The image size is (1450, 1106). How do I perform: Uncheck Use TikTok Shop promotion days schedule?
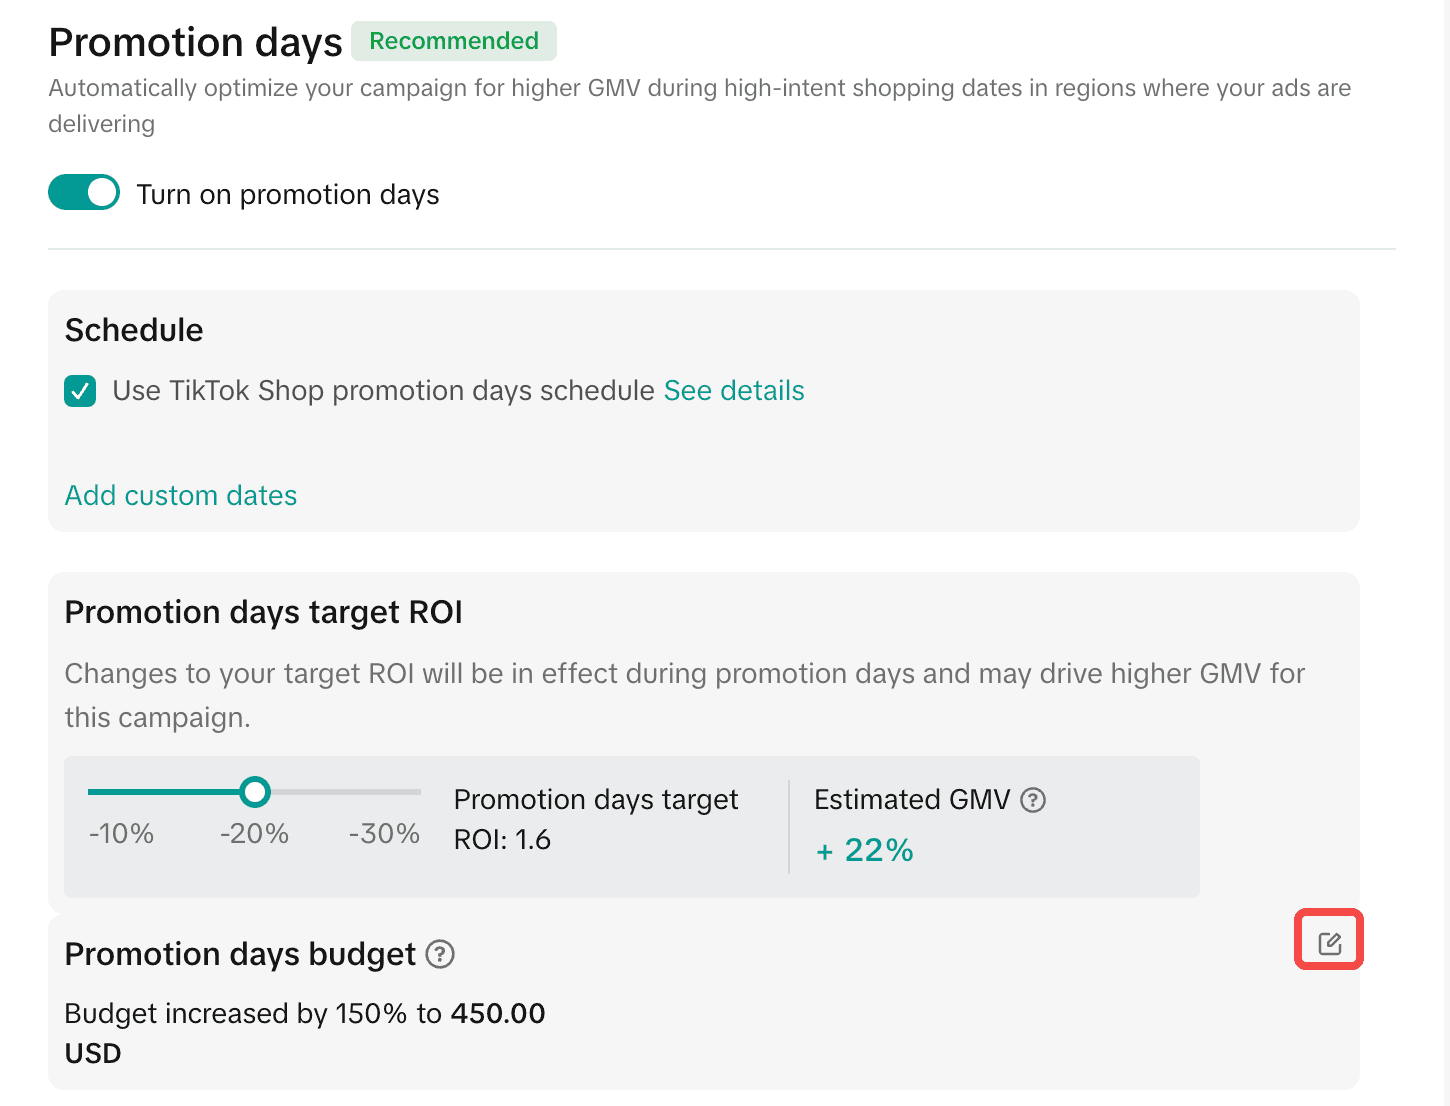pos(81,391)
